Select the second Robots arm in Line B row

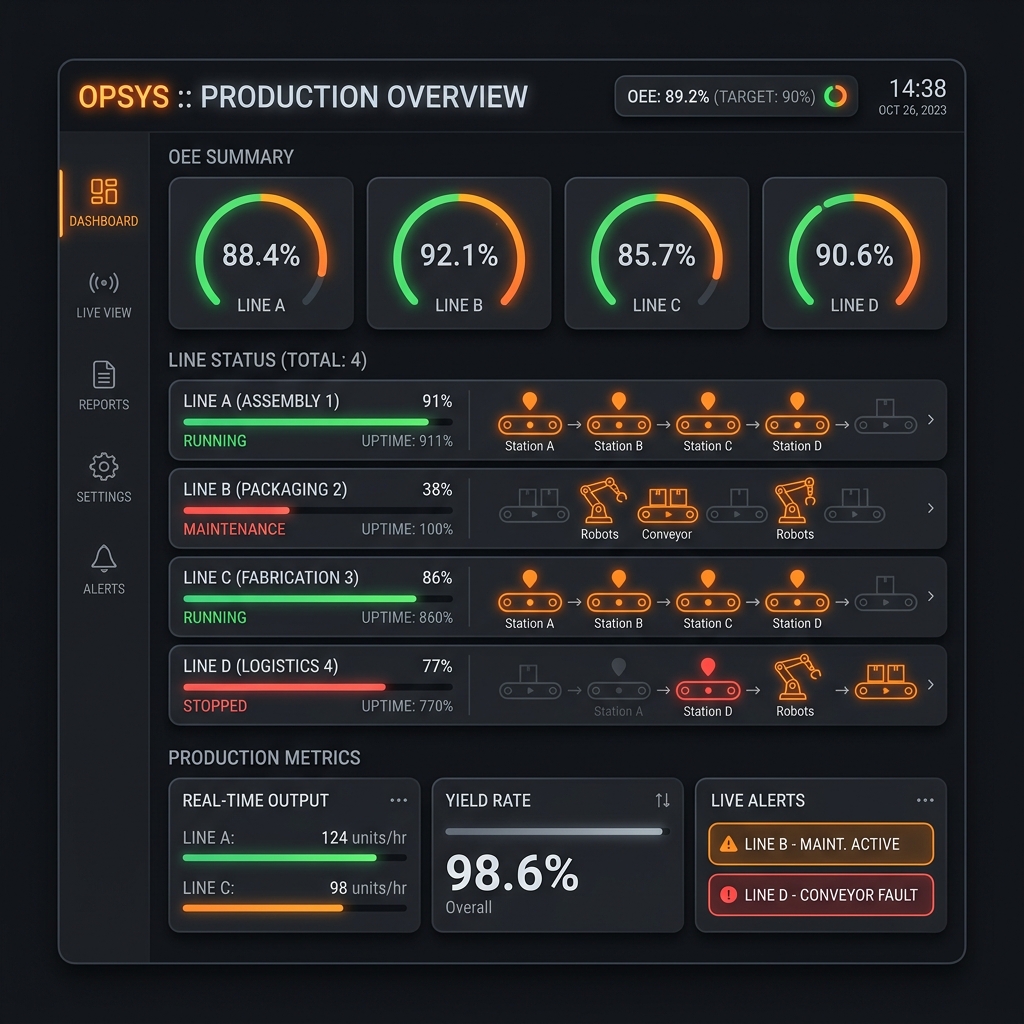pos(795,500)
